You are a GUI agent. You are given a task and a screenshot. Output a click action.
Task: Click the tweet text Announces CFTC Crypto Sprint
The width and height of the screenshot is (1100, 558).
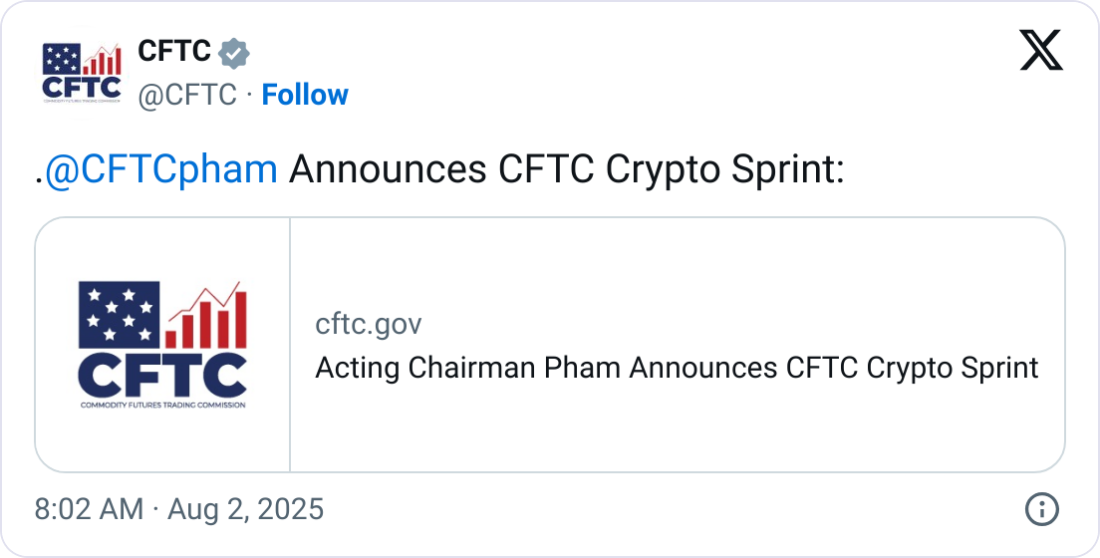566,171
